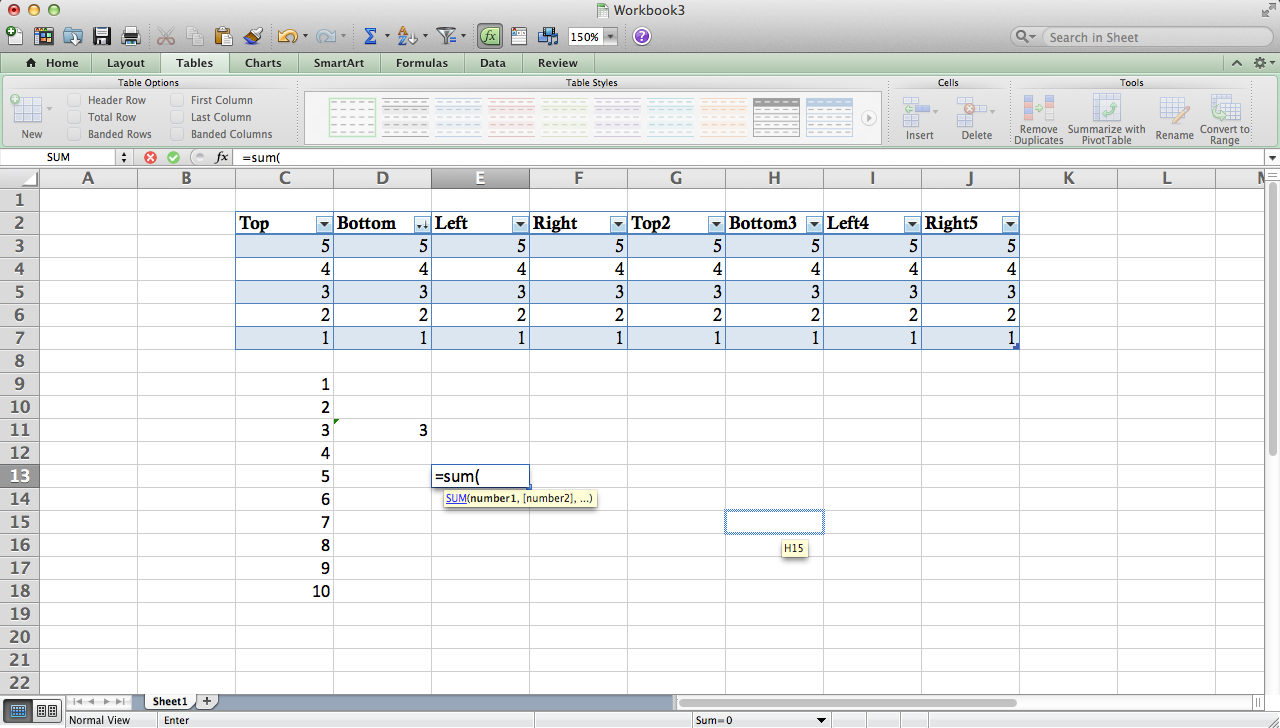Click Summarize with PivotTable
Image resolution: width=1280 pixels, height=728 pixels.
(1106, 115)
